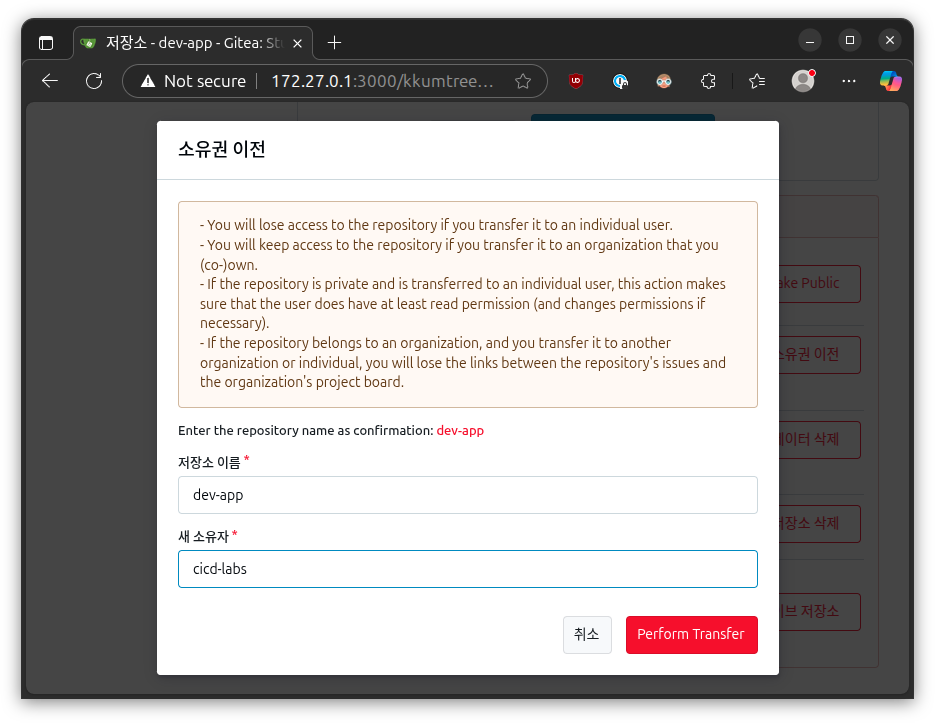Click the red dev-app confirmation text
Image resolution: width=935 pixels, height=723 pixels.
point(460,430)
